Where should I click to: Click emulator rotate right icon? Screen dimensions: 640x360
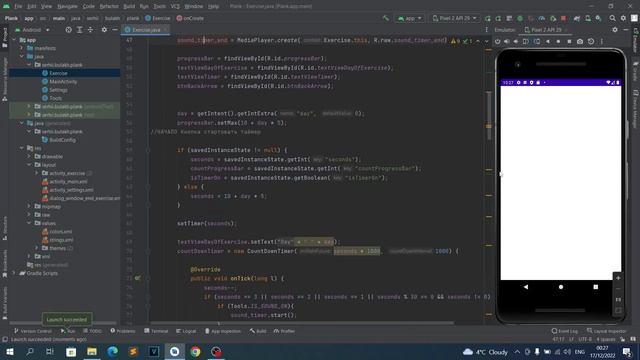537,41
